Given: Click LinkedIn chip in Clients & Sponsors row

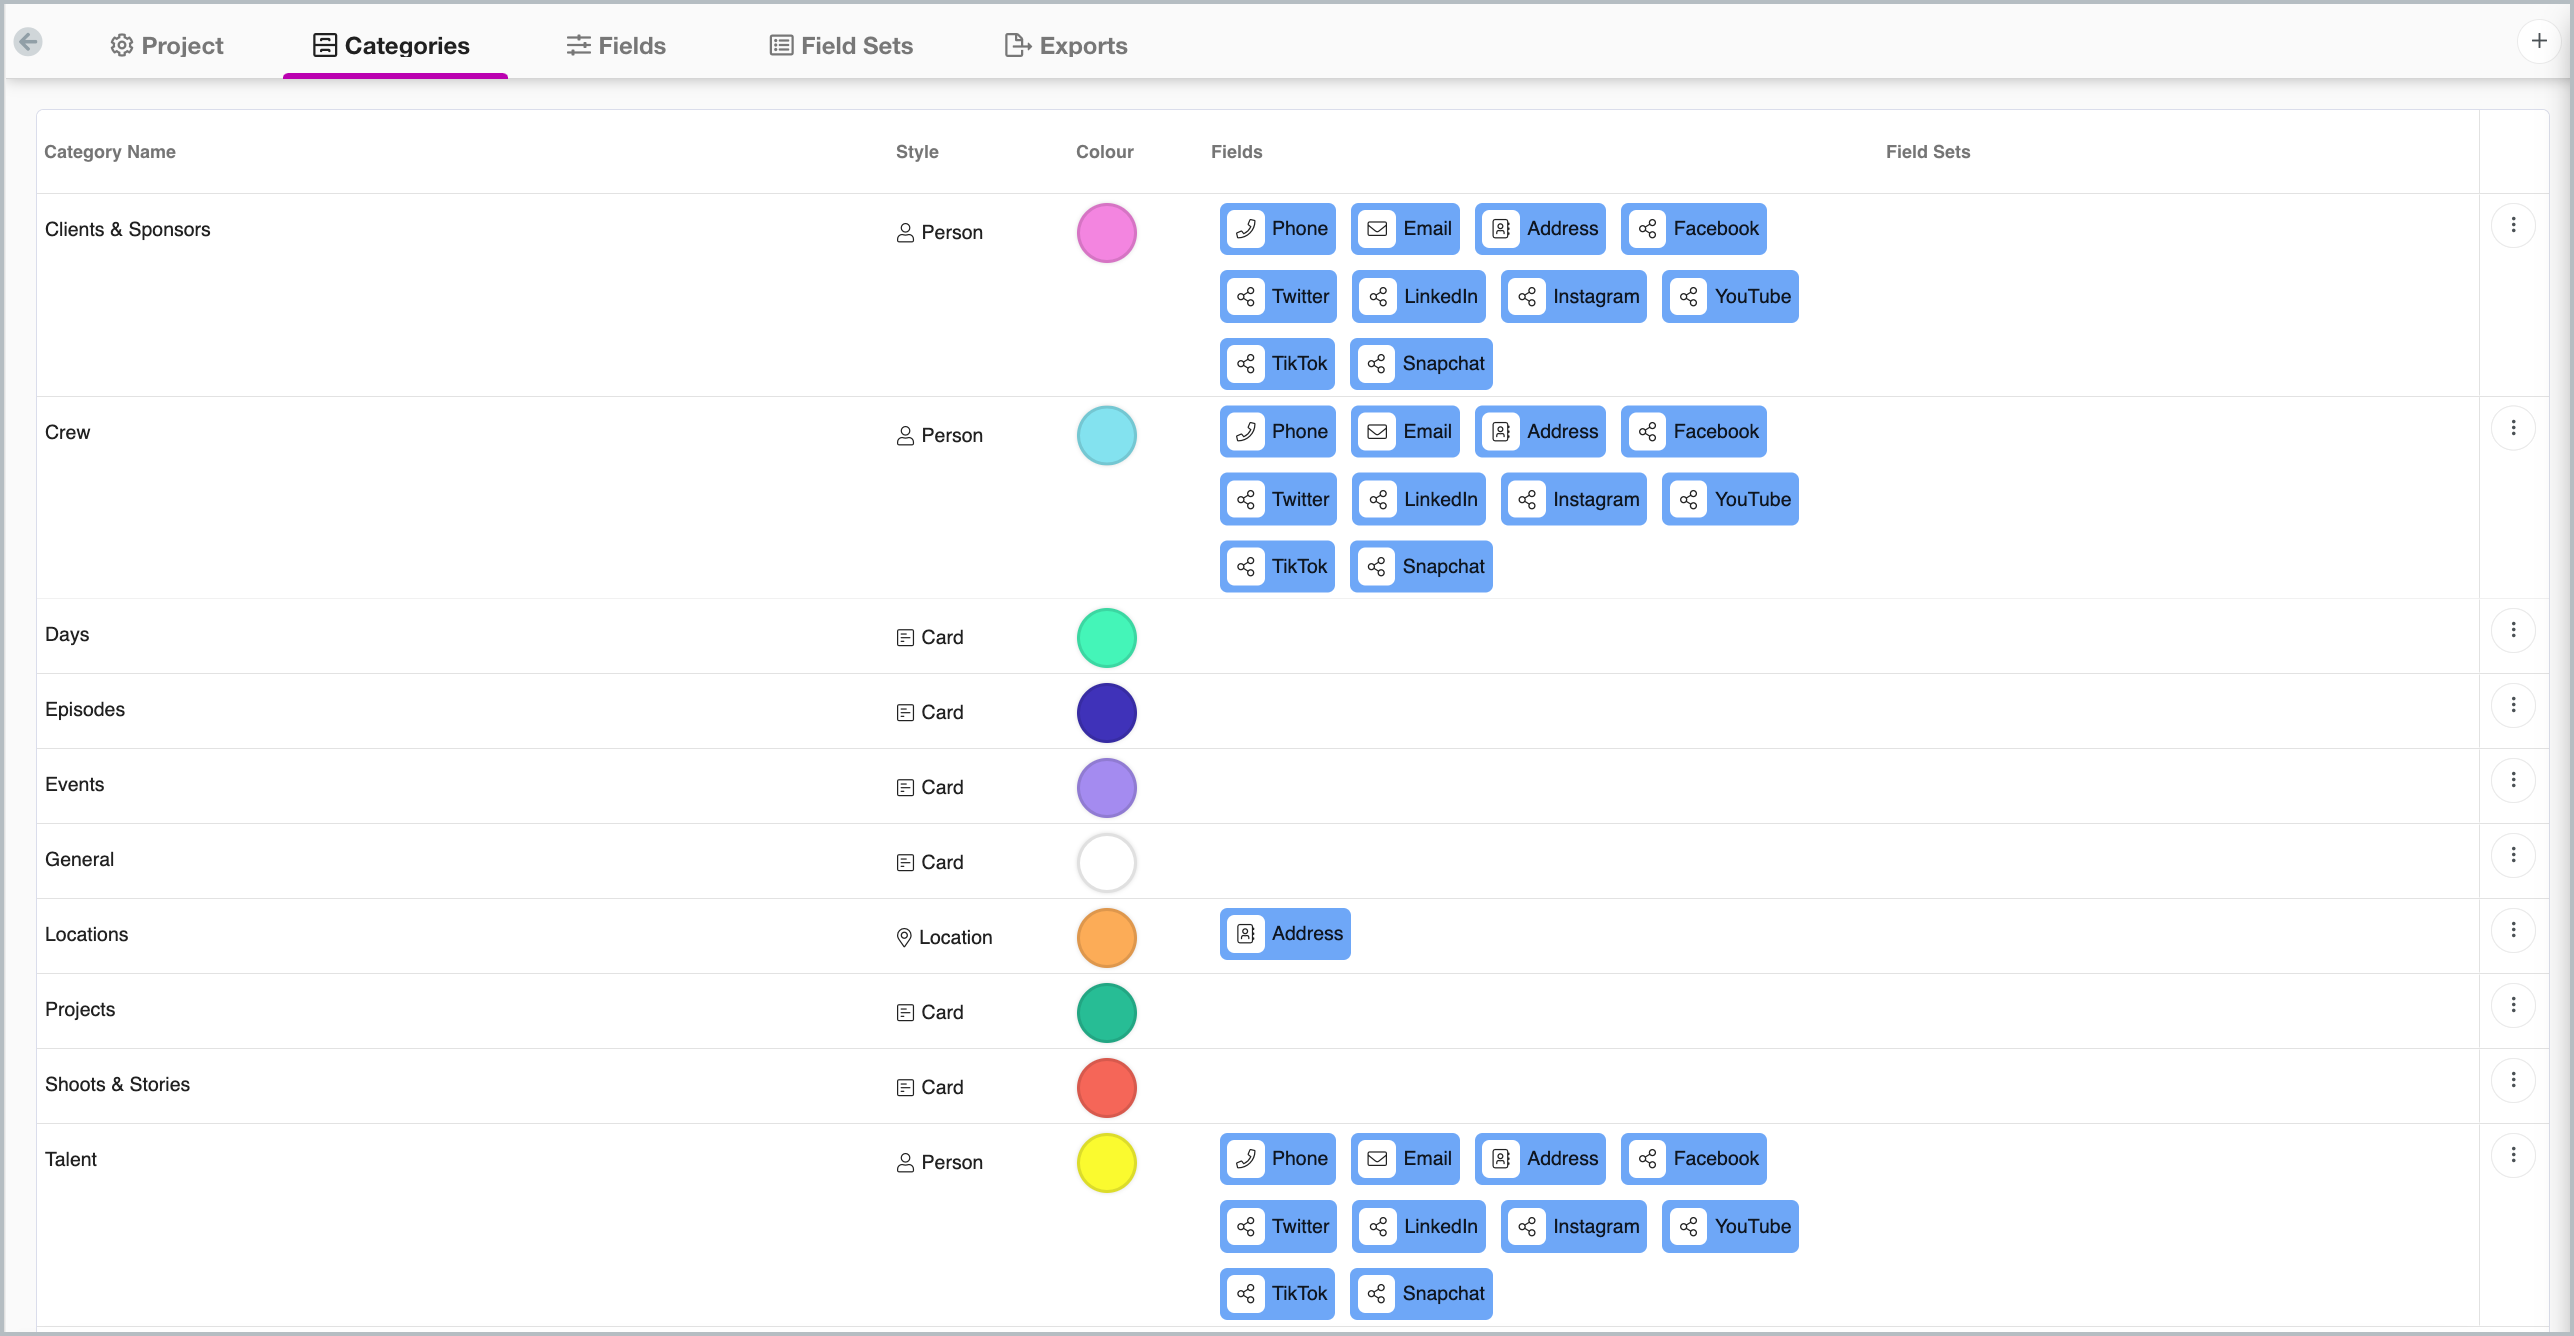Looking at the screenshot, I should click(1418, 297).
